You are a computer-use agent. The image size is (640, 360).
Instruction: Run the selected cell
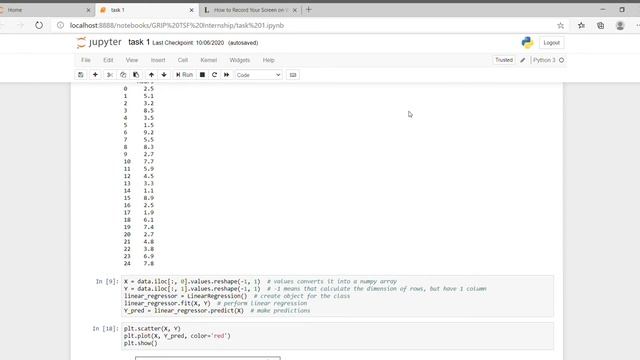(184, 75)
